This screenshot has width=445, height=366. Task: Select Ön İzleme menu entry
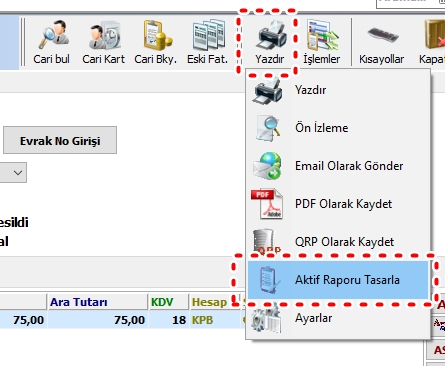(338, 128)
